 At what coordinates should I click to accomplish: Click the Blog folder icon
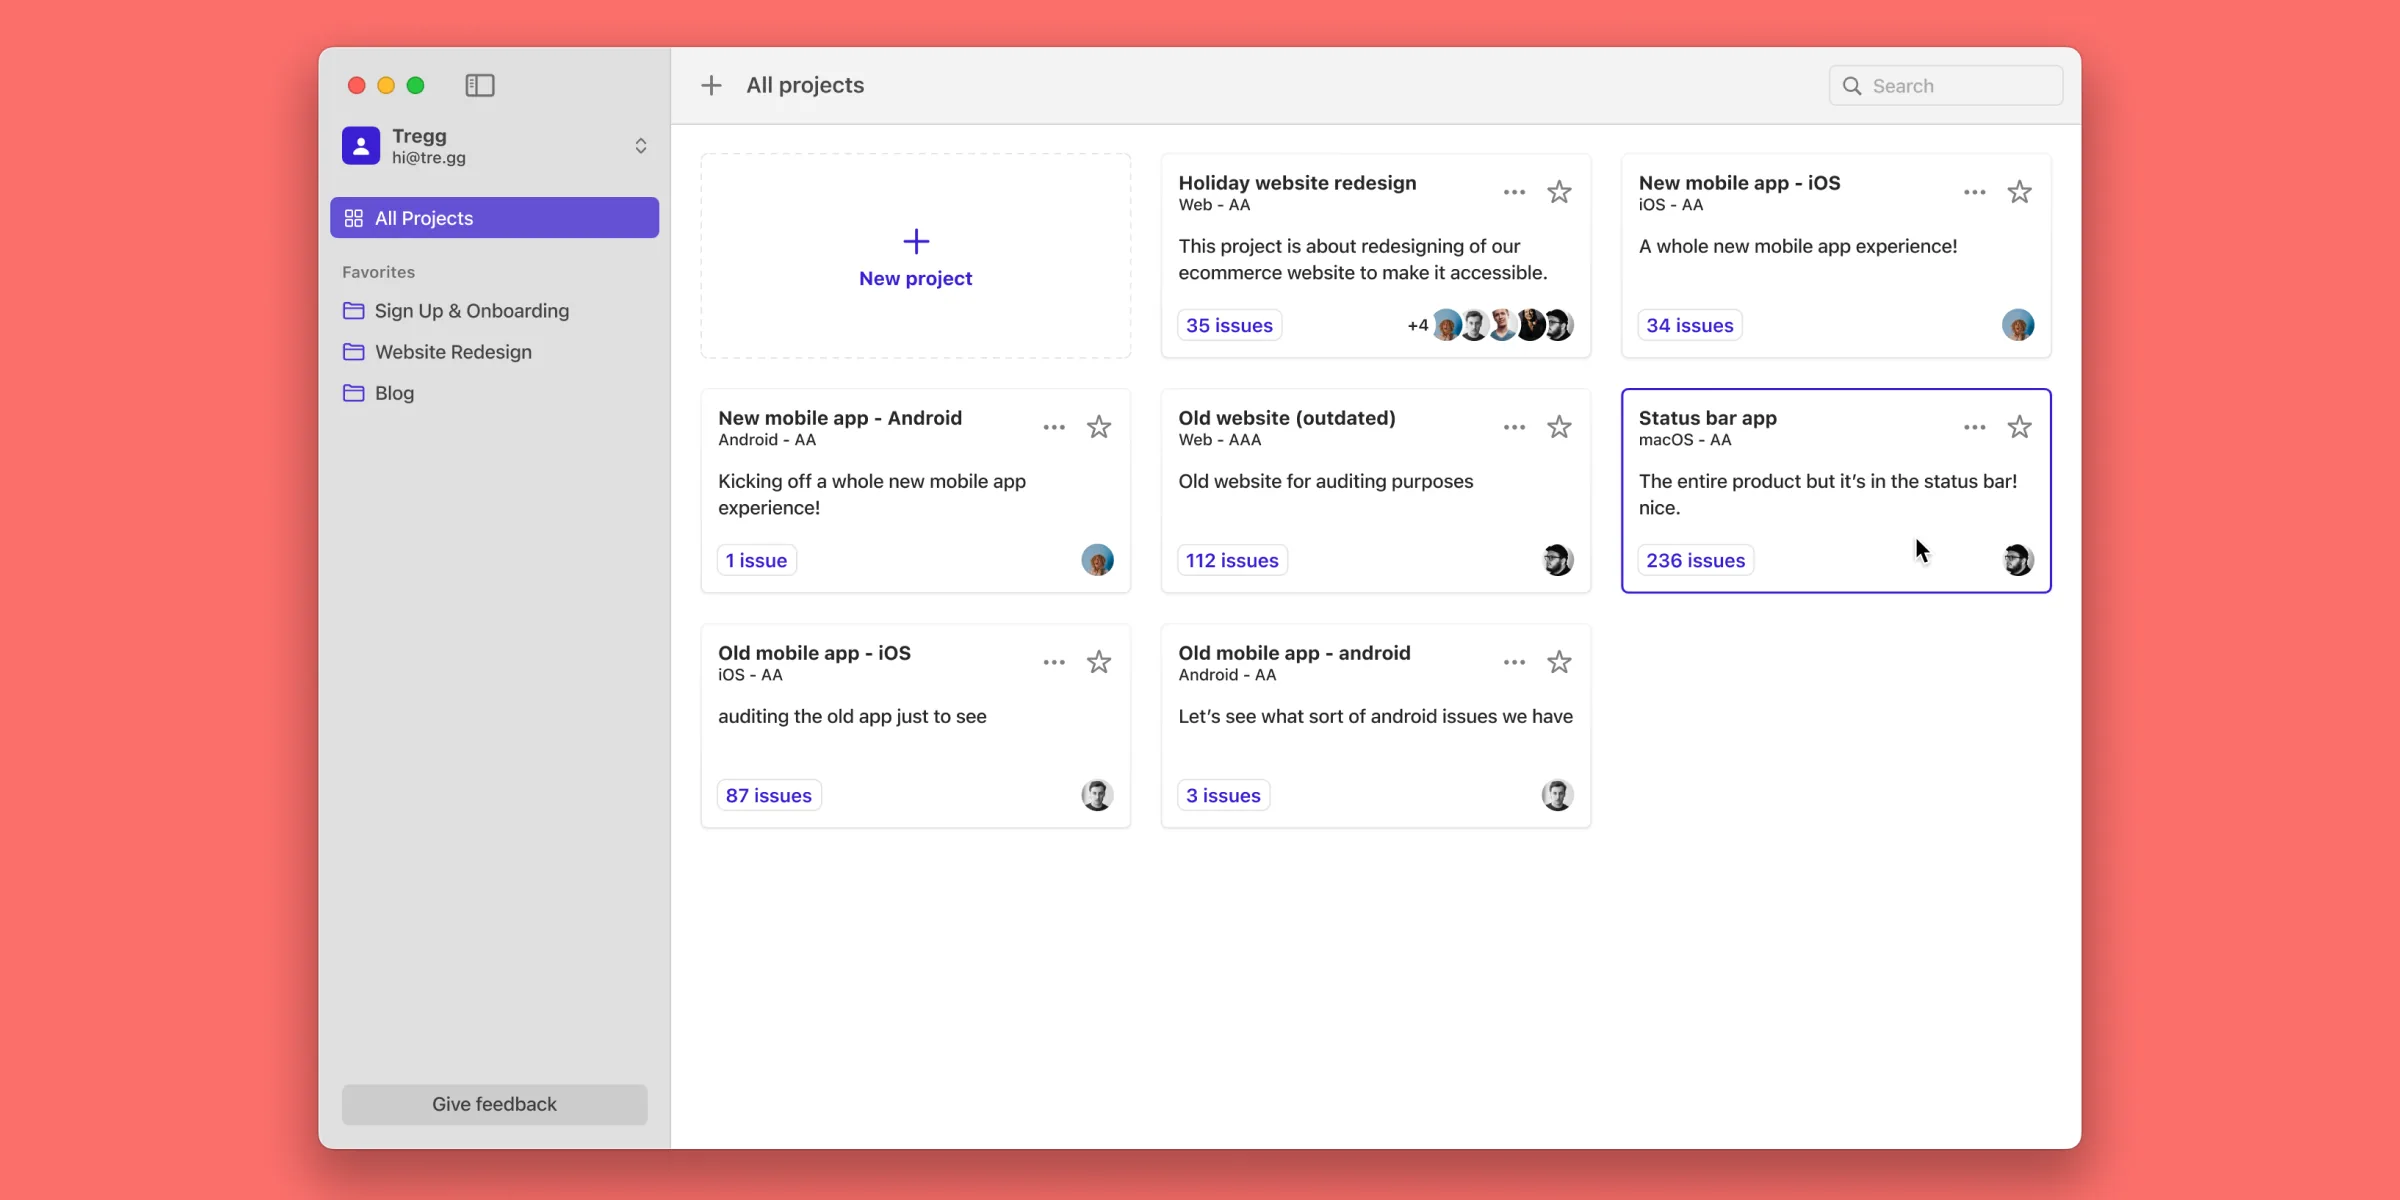pyautogui.click(x=354, y=392)
